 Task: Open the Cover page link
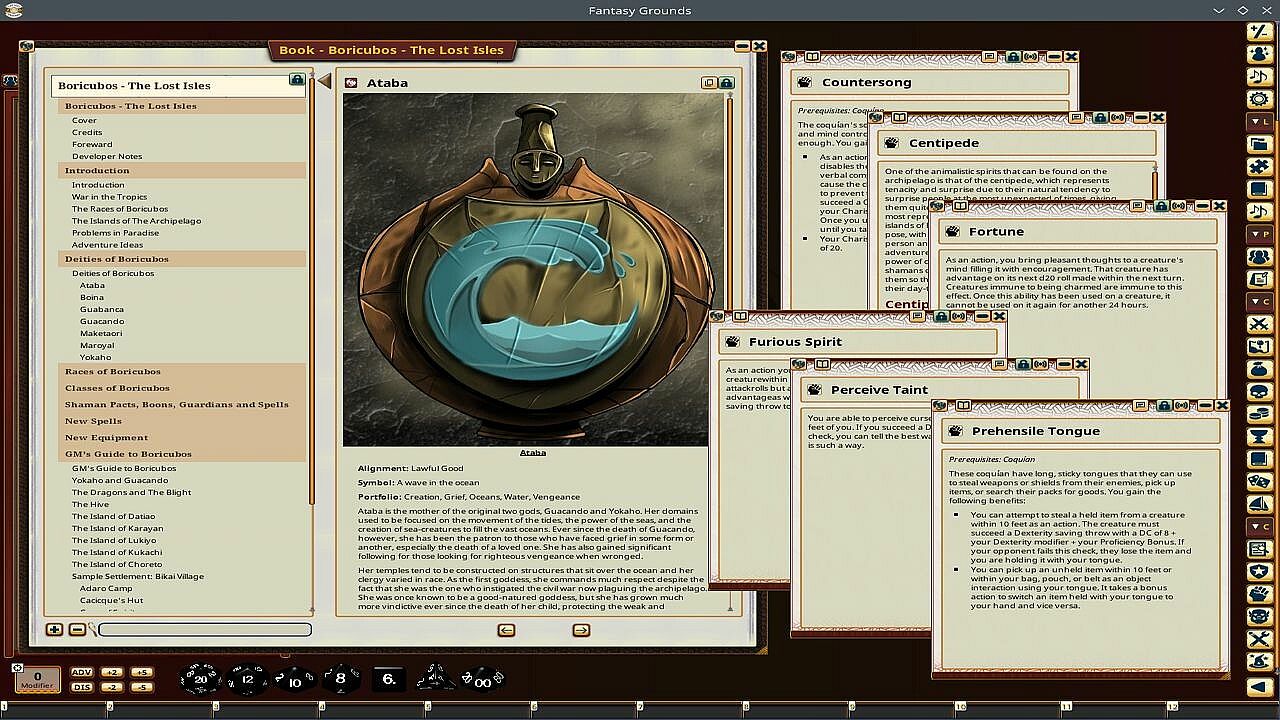[x=84, y=120]
